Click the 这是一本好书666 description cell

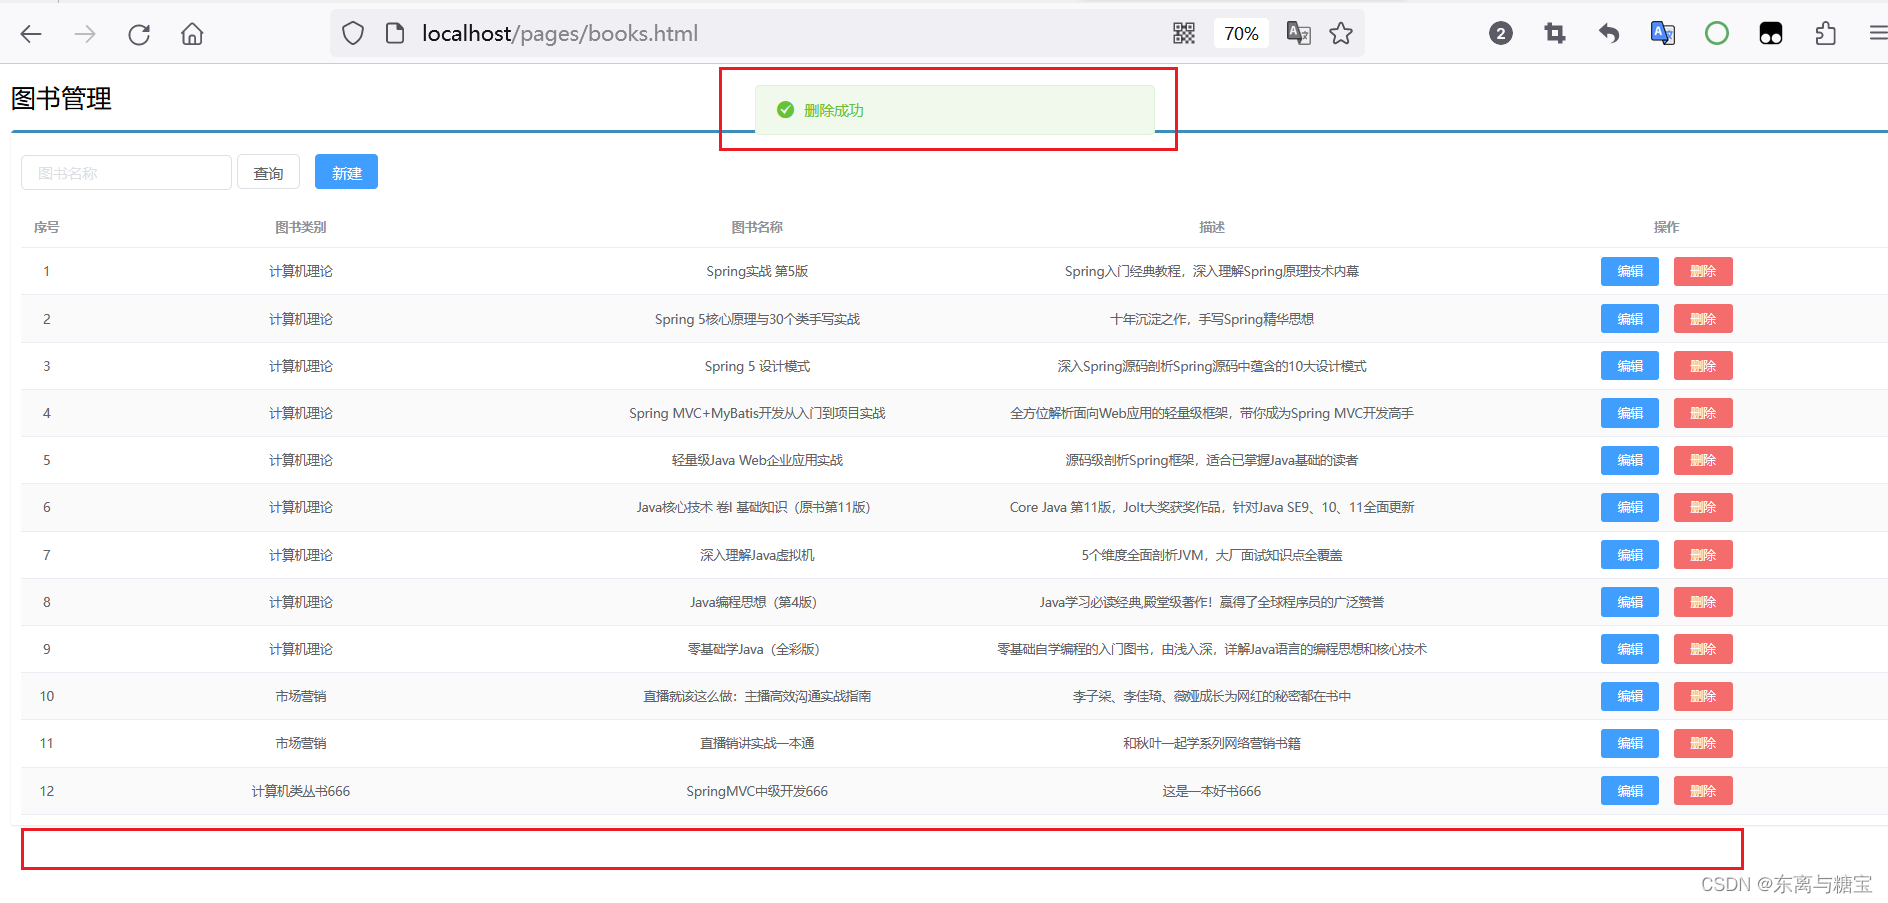1211,791
